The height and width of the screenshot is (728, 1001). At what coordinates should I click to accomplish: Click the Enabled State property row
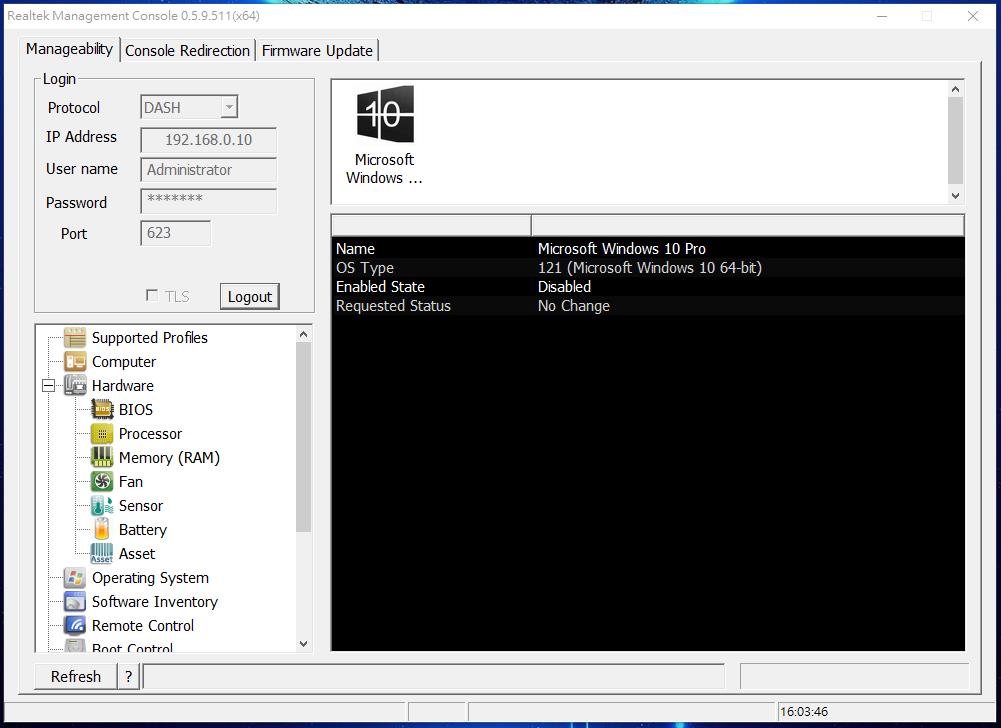[x=648, y=287]
